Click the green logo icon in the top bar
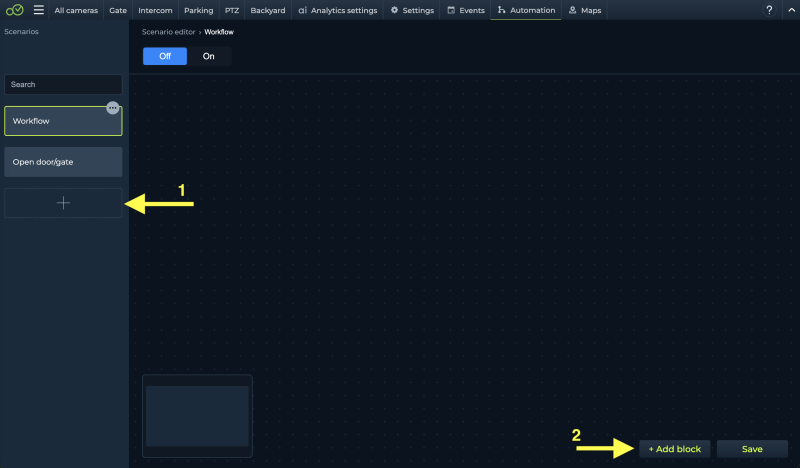The image size is (800, 468). tap(14, 10)
